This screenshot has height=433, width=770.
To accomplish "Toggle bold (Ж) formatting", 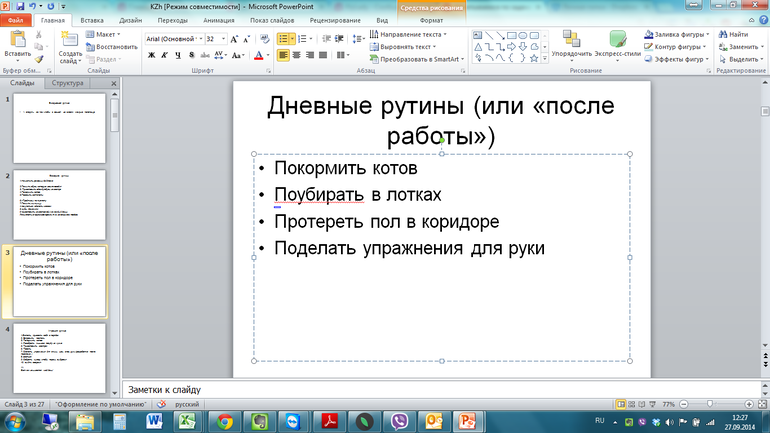I will pos(150,56).
